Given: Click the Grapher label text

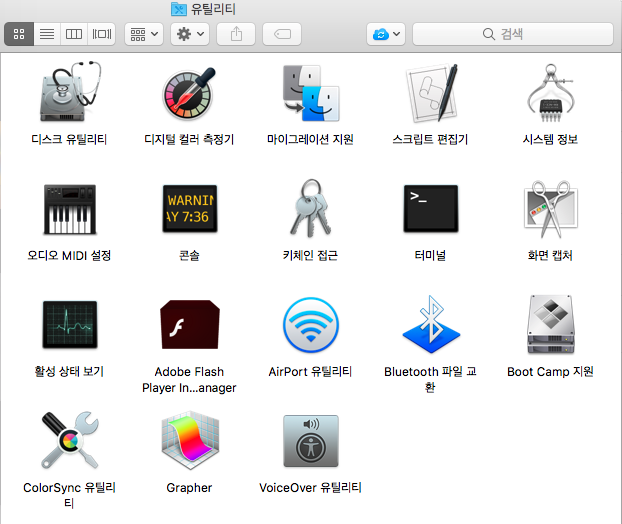Looking at the screenshot, I should [189, 488].
